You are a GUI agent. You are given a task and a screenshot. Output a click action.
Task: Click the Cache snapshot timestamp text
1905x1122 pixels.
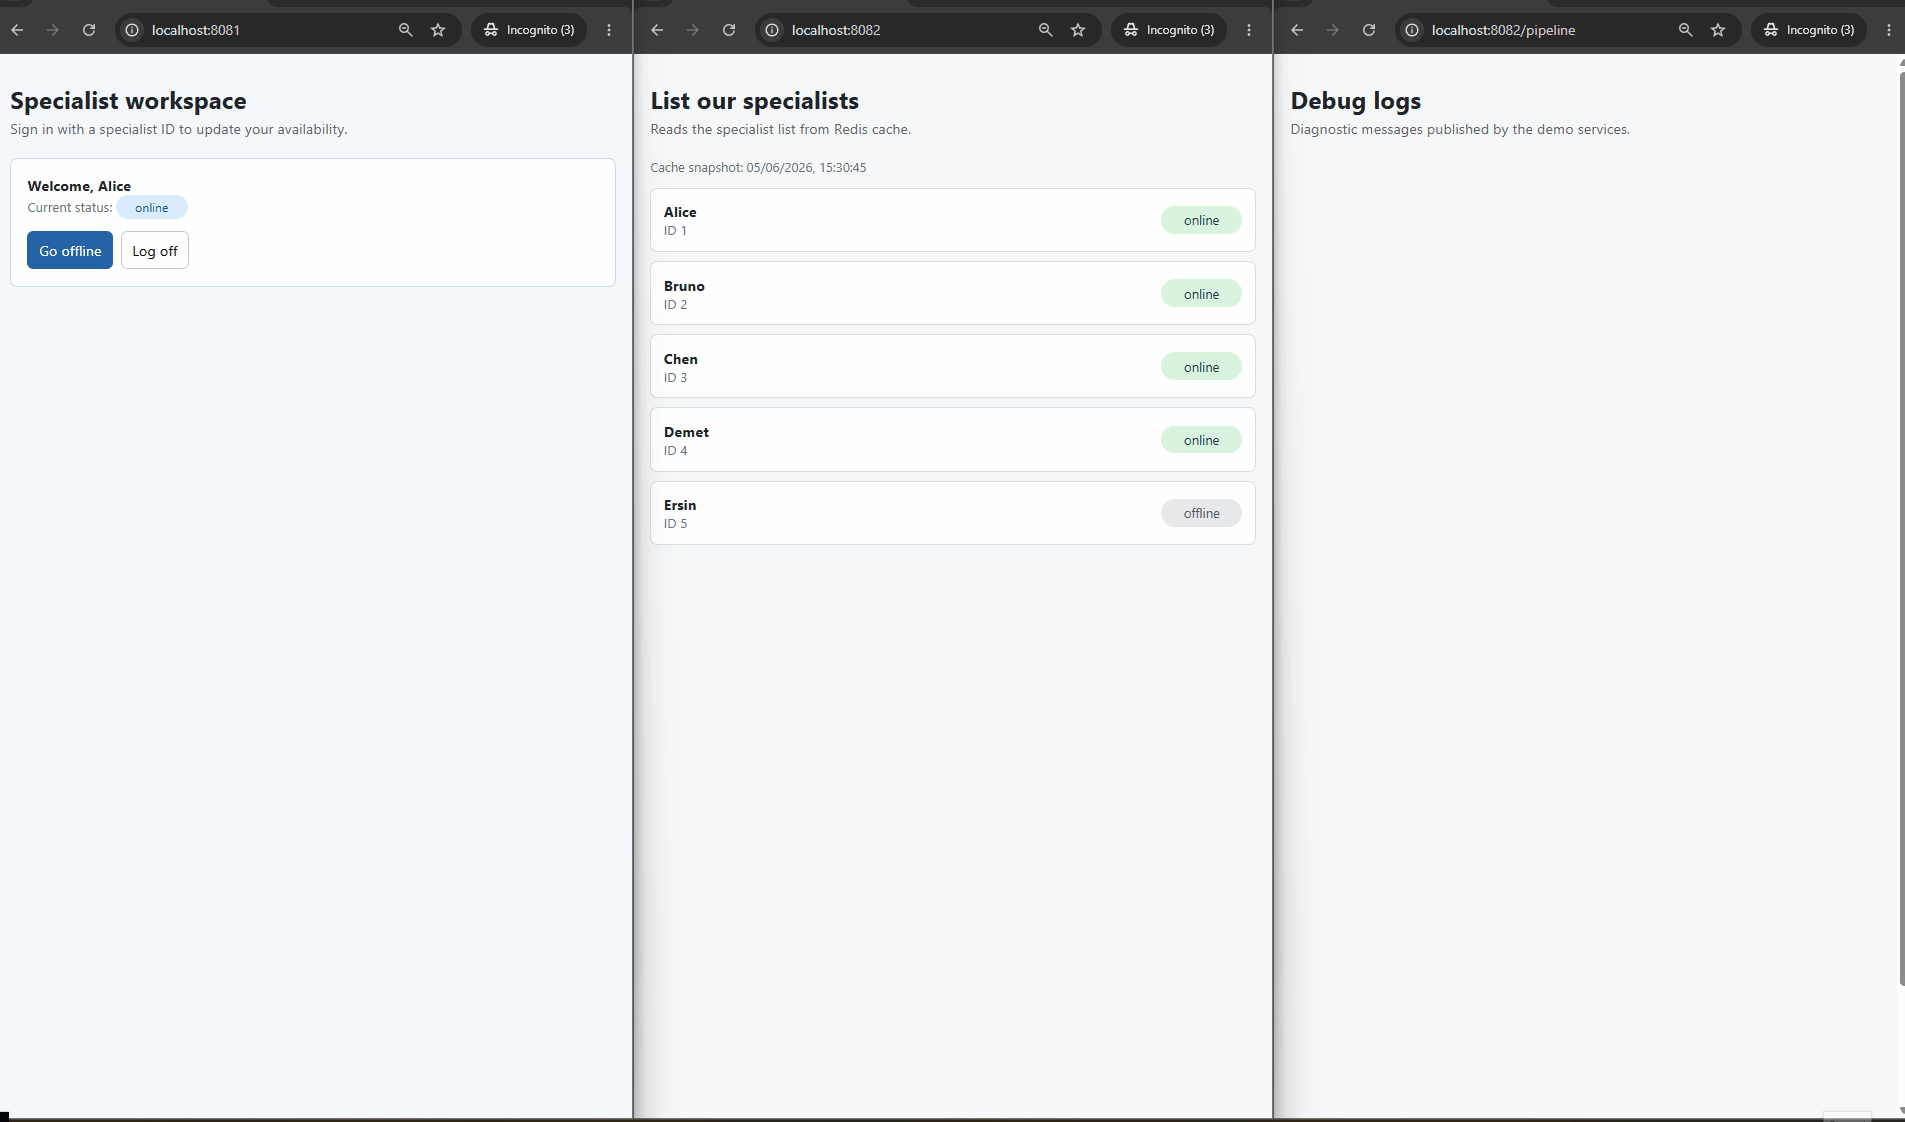pyautogui.click(x=758, y=168)
